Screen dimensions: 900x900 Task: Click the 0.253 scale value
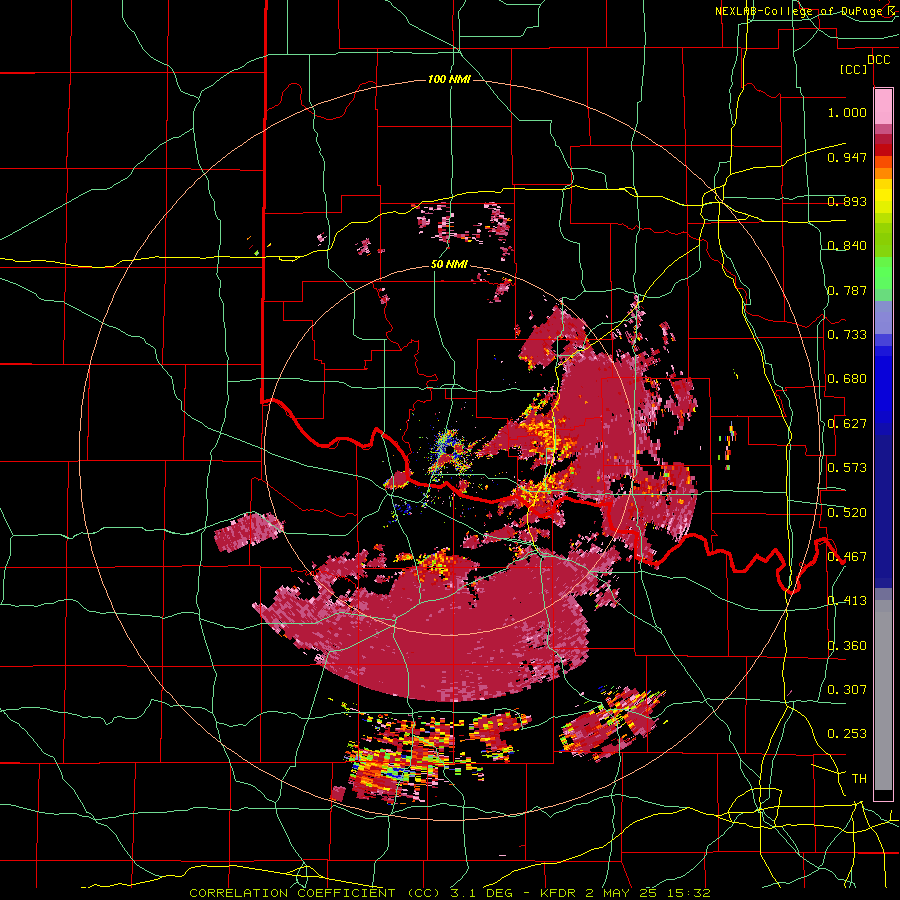[847, 734]
